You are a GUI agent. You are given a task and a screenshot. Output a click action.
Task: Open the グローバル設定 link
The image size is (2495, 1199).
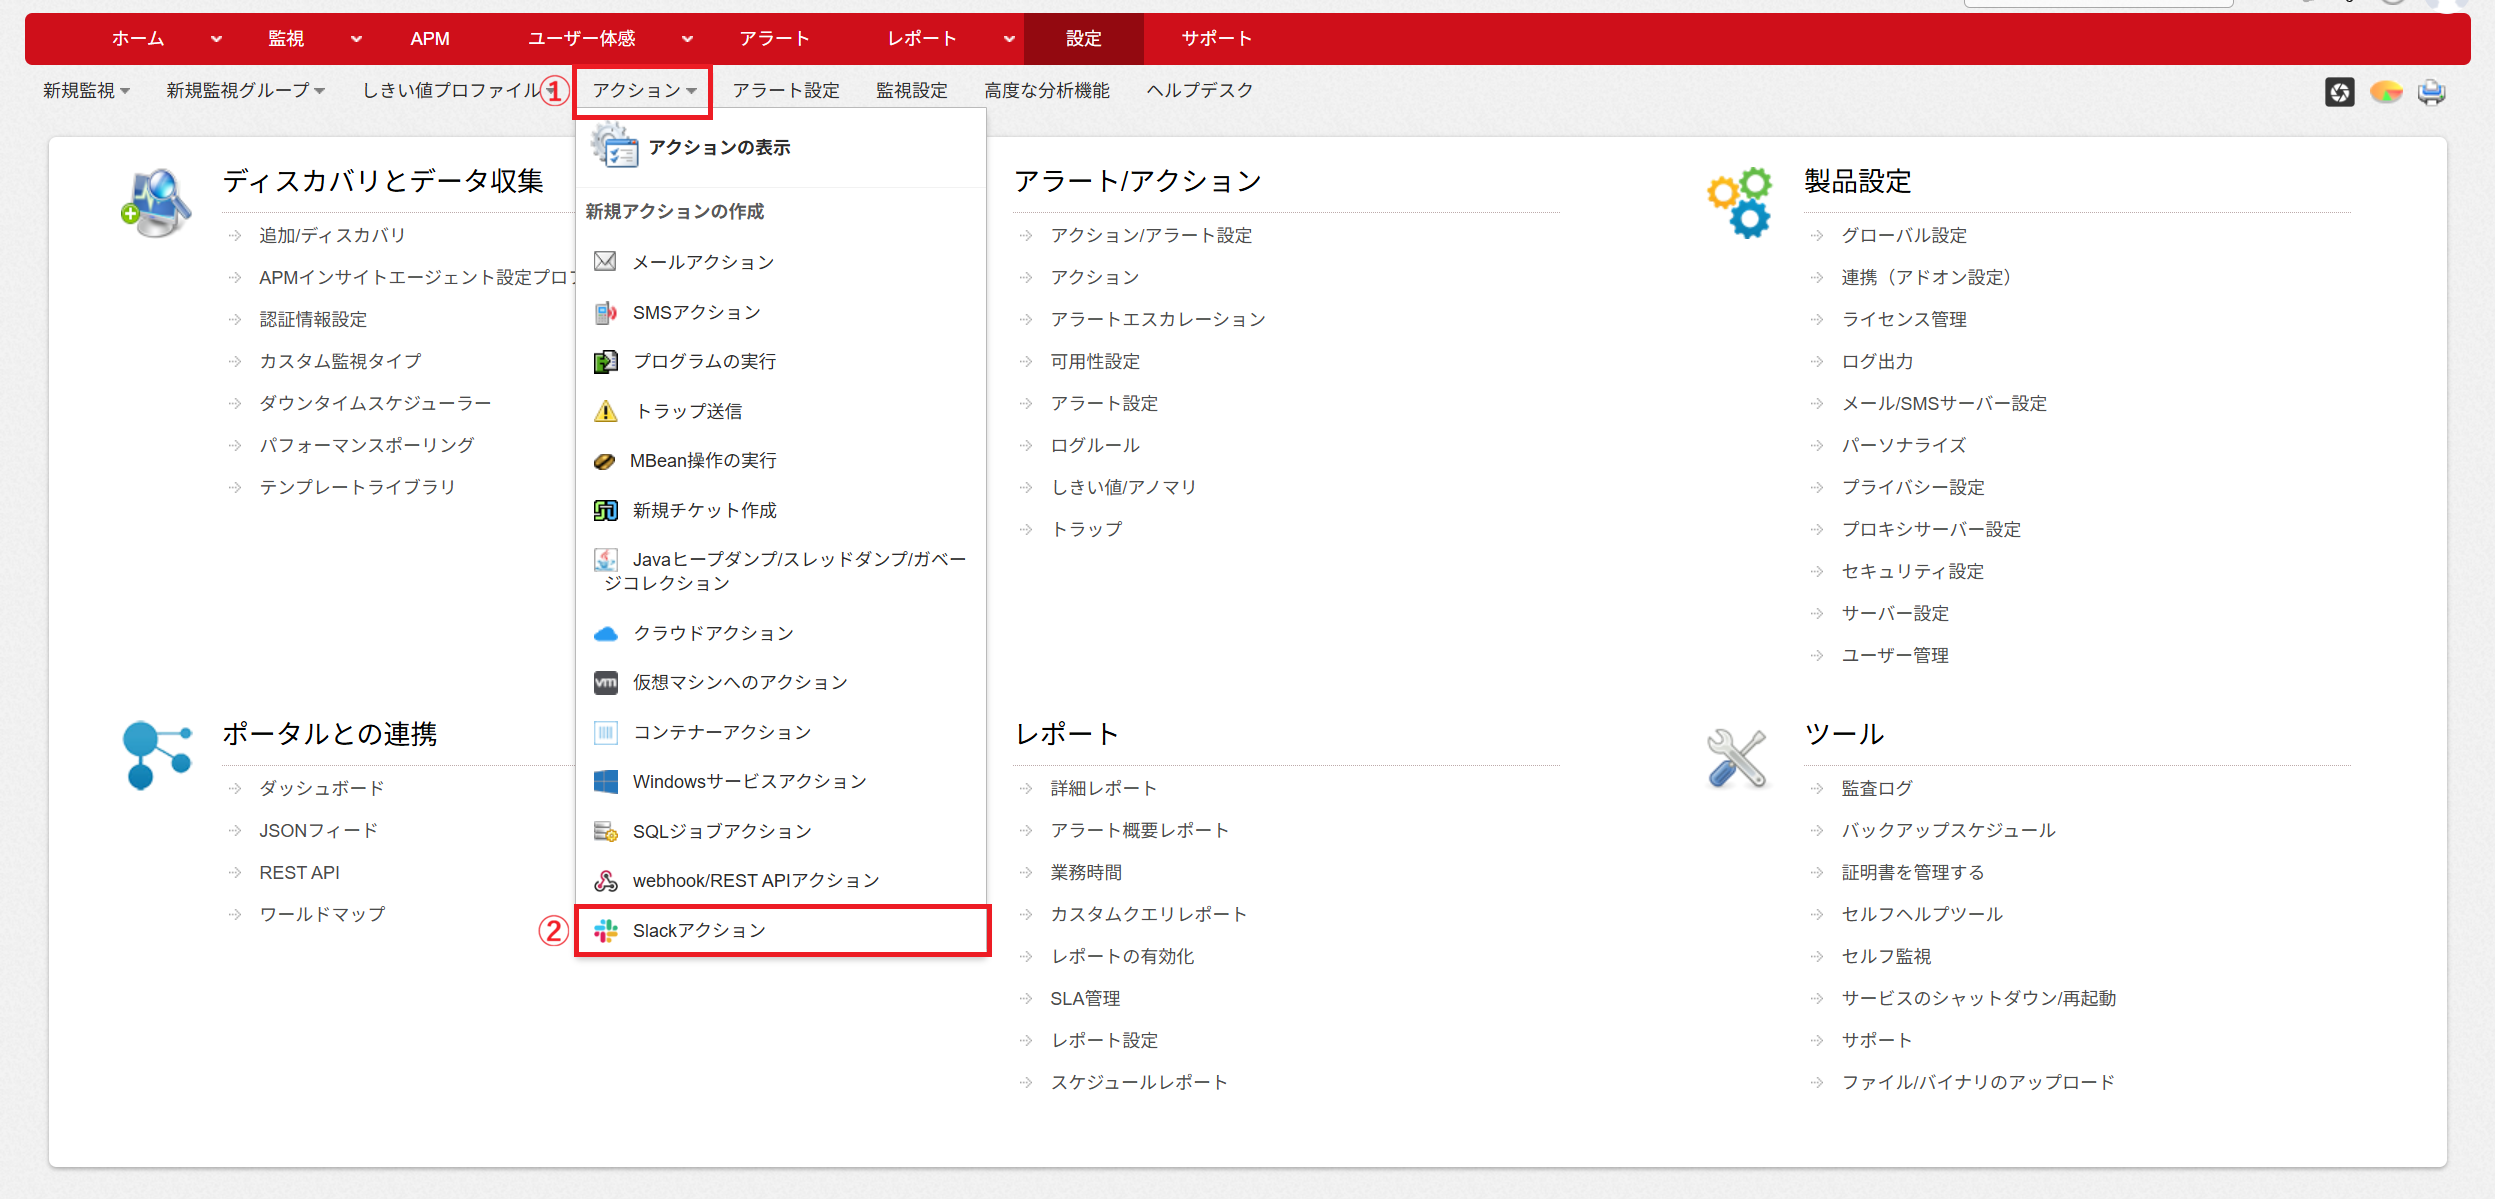1903,236
